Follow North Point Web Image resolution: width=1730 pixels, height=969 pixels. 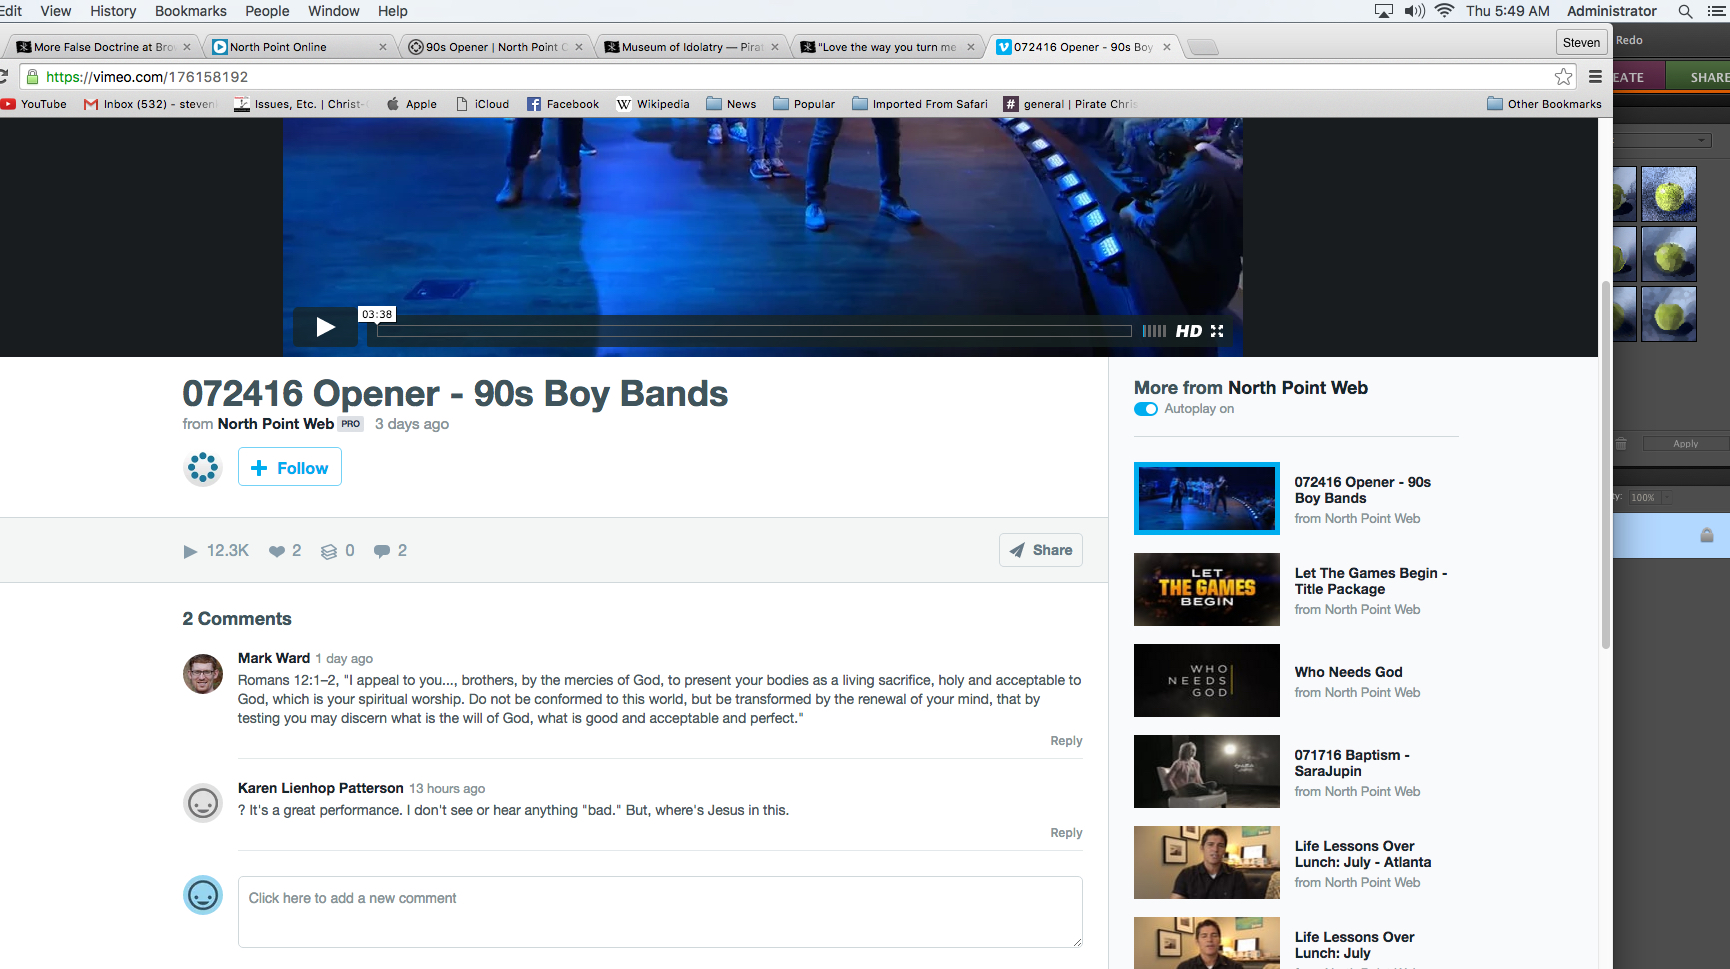tap(290, 467)
